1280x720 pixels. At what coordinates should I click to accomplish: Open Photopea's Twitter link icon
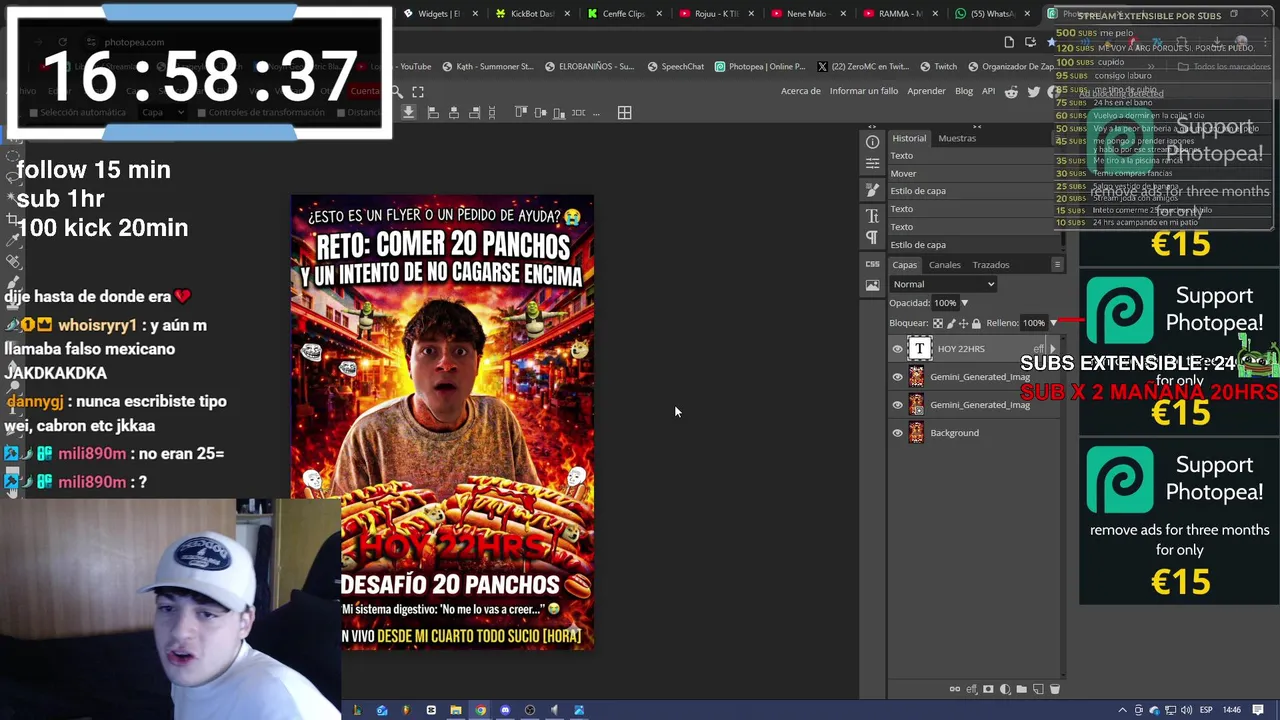point(1034,91)
